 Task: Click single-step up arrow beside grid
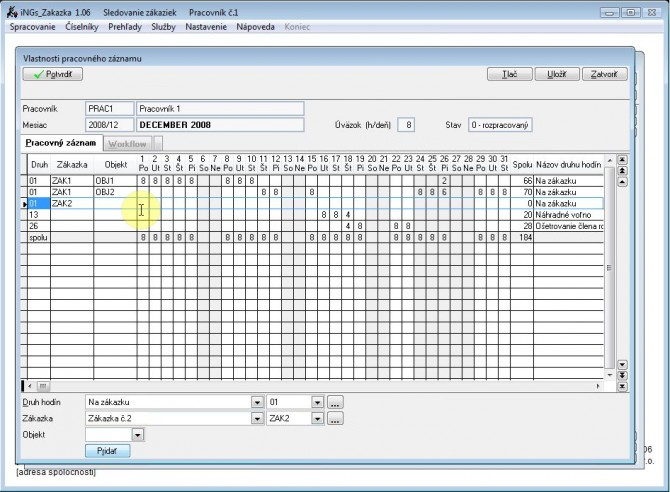623,182
